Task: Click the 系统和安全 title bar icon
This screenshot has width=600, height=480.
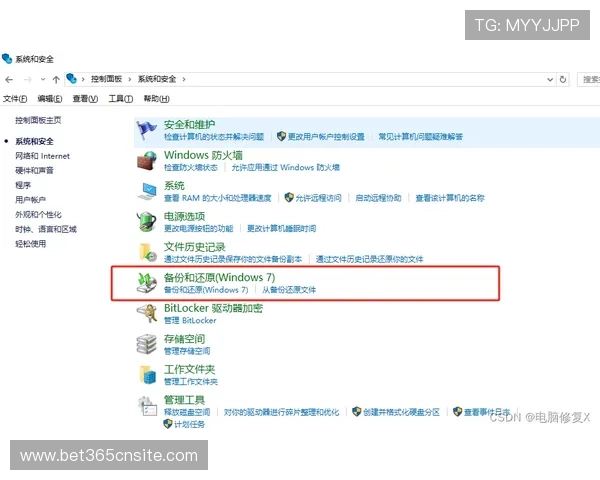Action: 7,59
